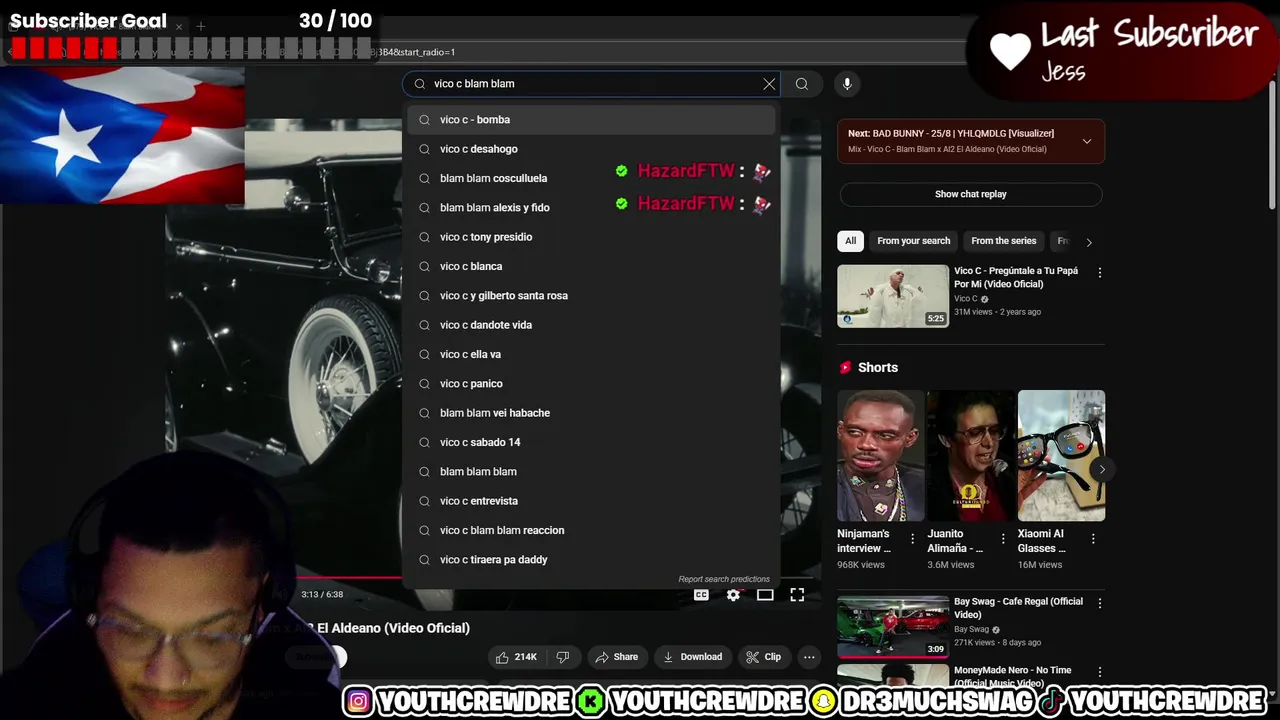Image resolution: width=1280 pixels, height=720 pixels.
Task: Show next shorts with arrow
Action: coord(1101,469)
